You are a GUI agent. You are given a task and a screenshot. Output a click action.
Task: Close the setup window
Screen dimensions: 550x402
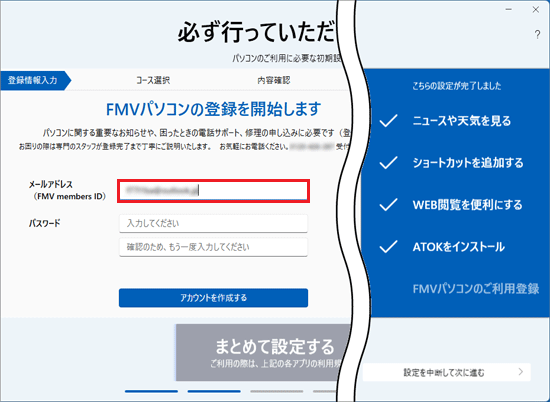536,9
